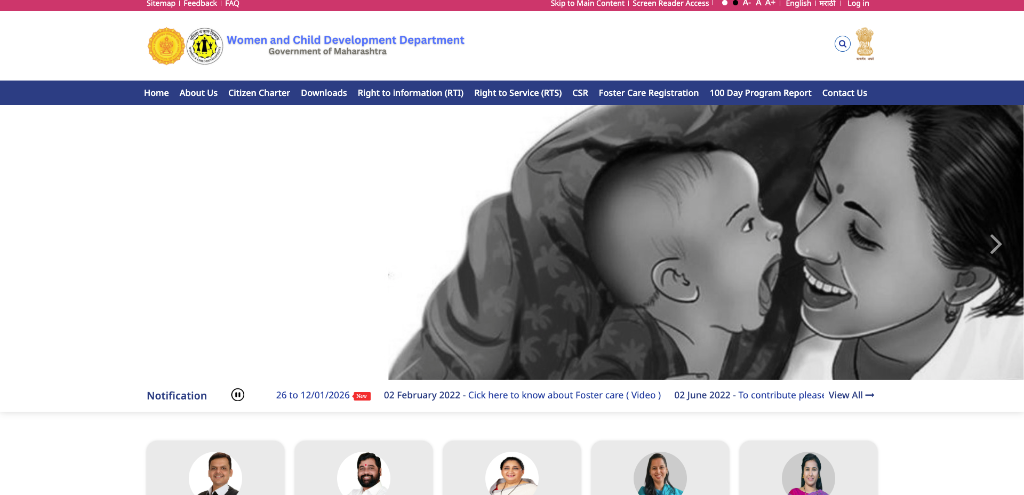Open 100 Day Program Report
This screenshot has height=495, width=1024.
coord(760,93)
